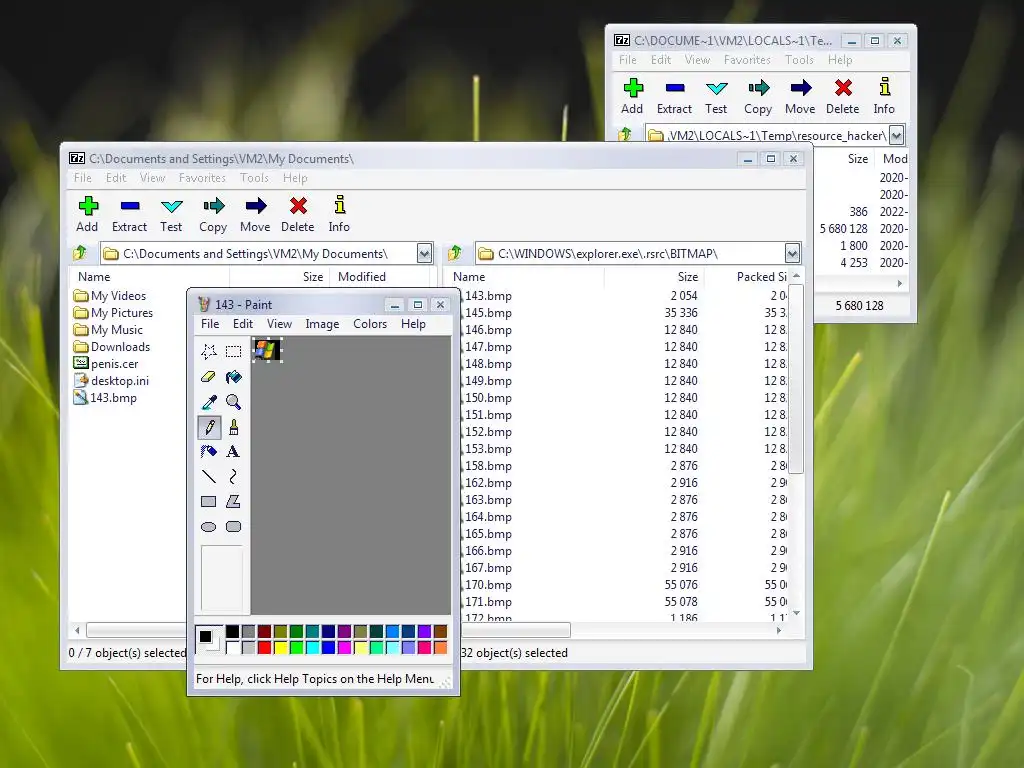Pick the Polygon tool in Paint
The width and height of the screenshot is (1024, 768).
(x=233, y=502)
